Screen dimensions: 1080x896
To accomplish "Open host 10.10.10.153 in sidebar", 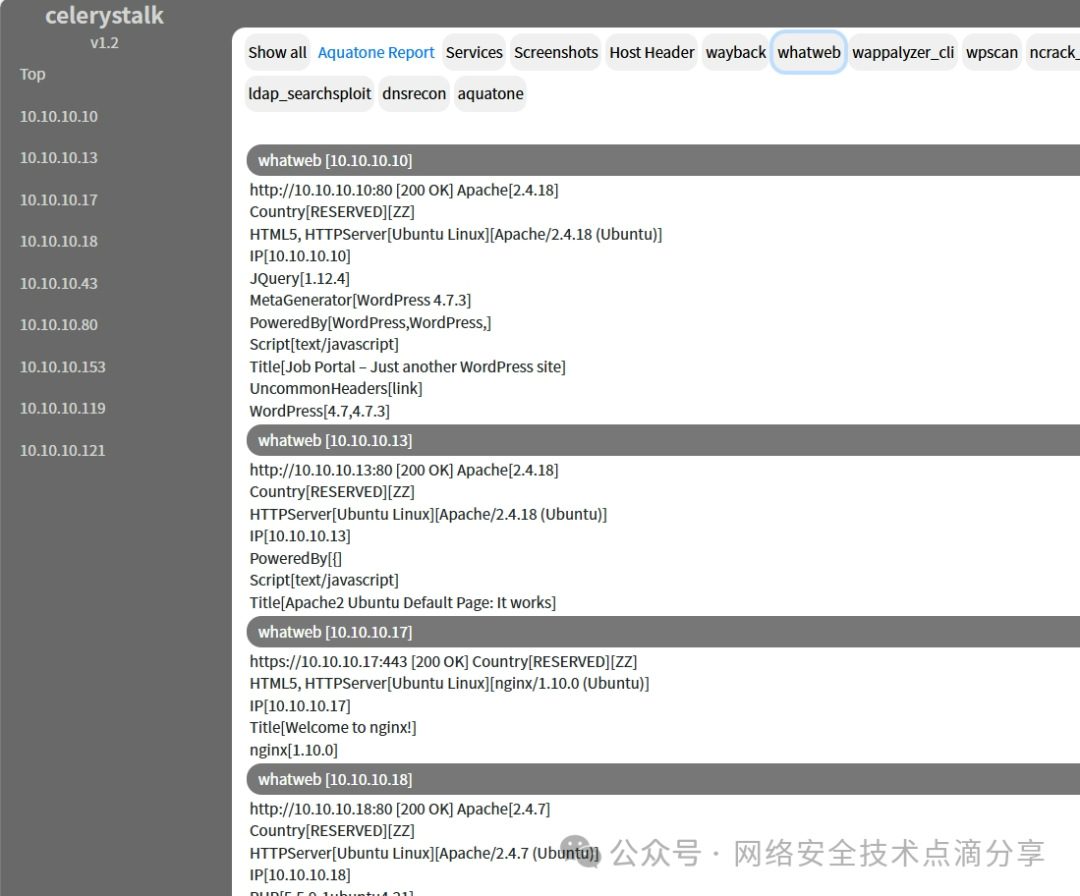I will 63,366.
